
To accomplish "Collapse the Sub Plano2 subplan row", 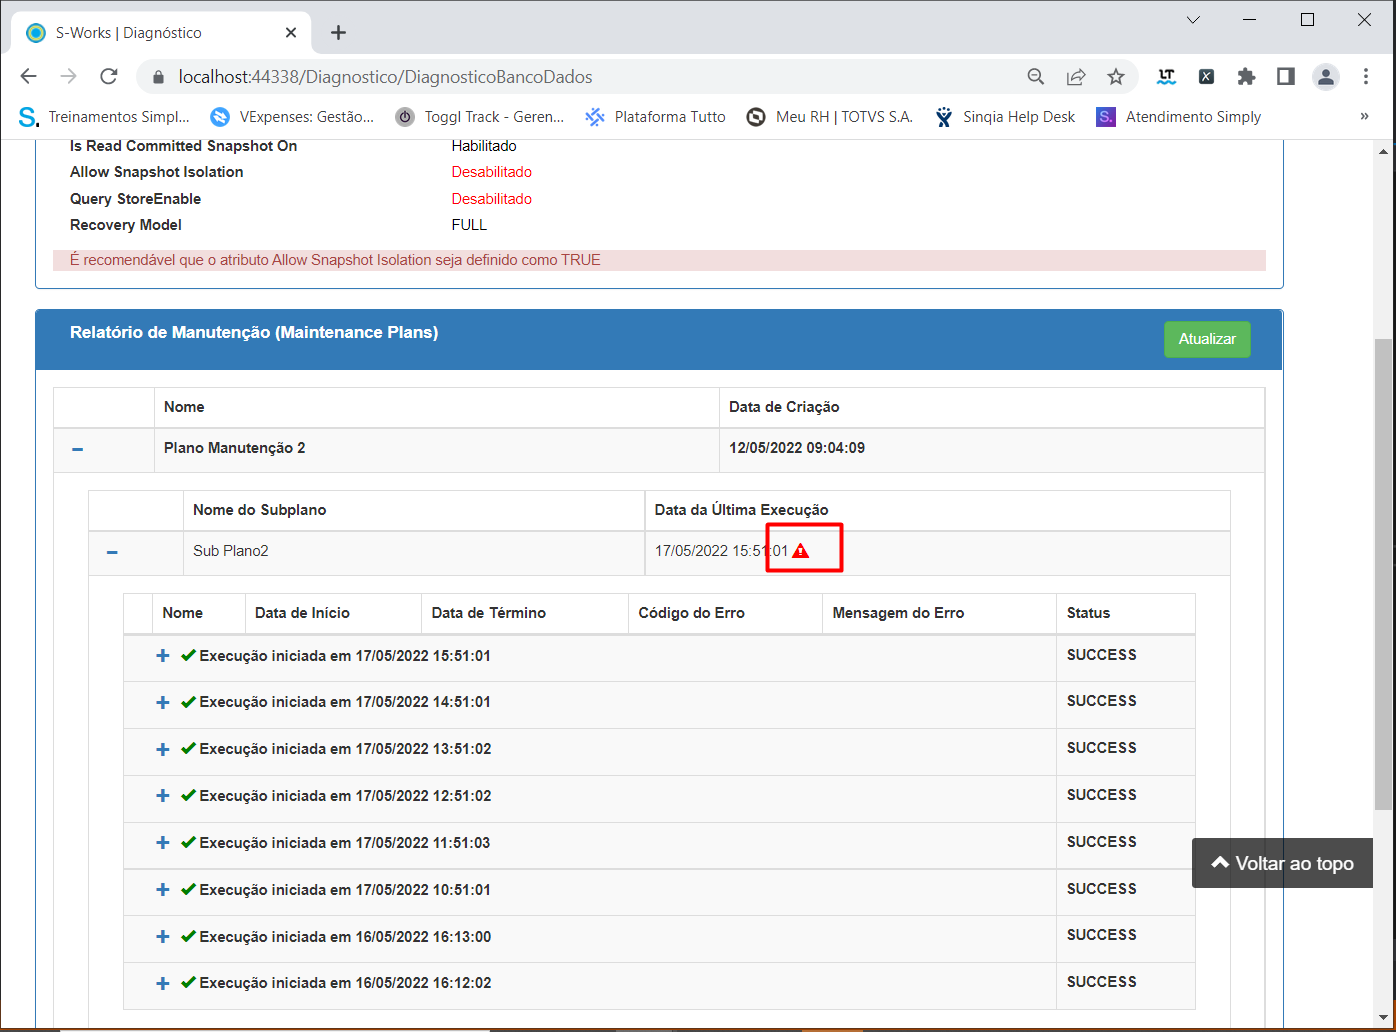I will pyautogui.click(x=112, y=552).
